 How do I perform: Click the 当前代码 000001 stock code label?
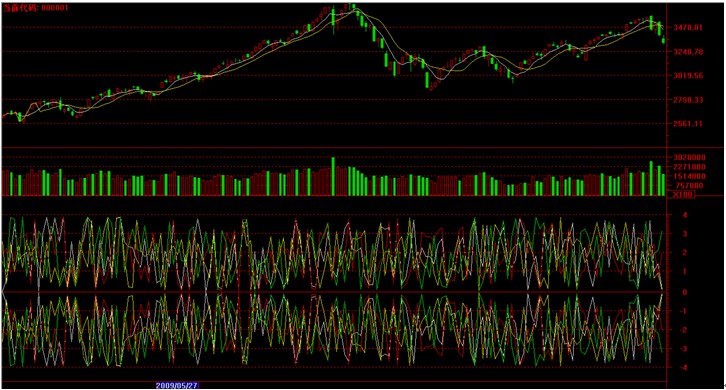[x=36, y=8]
